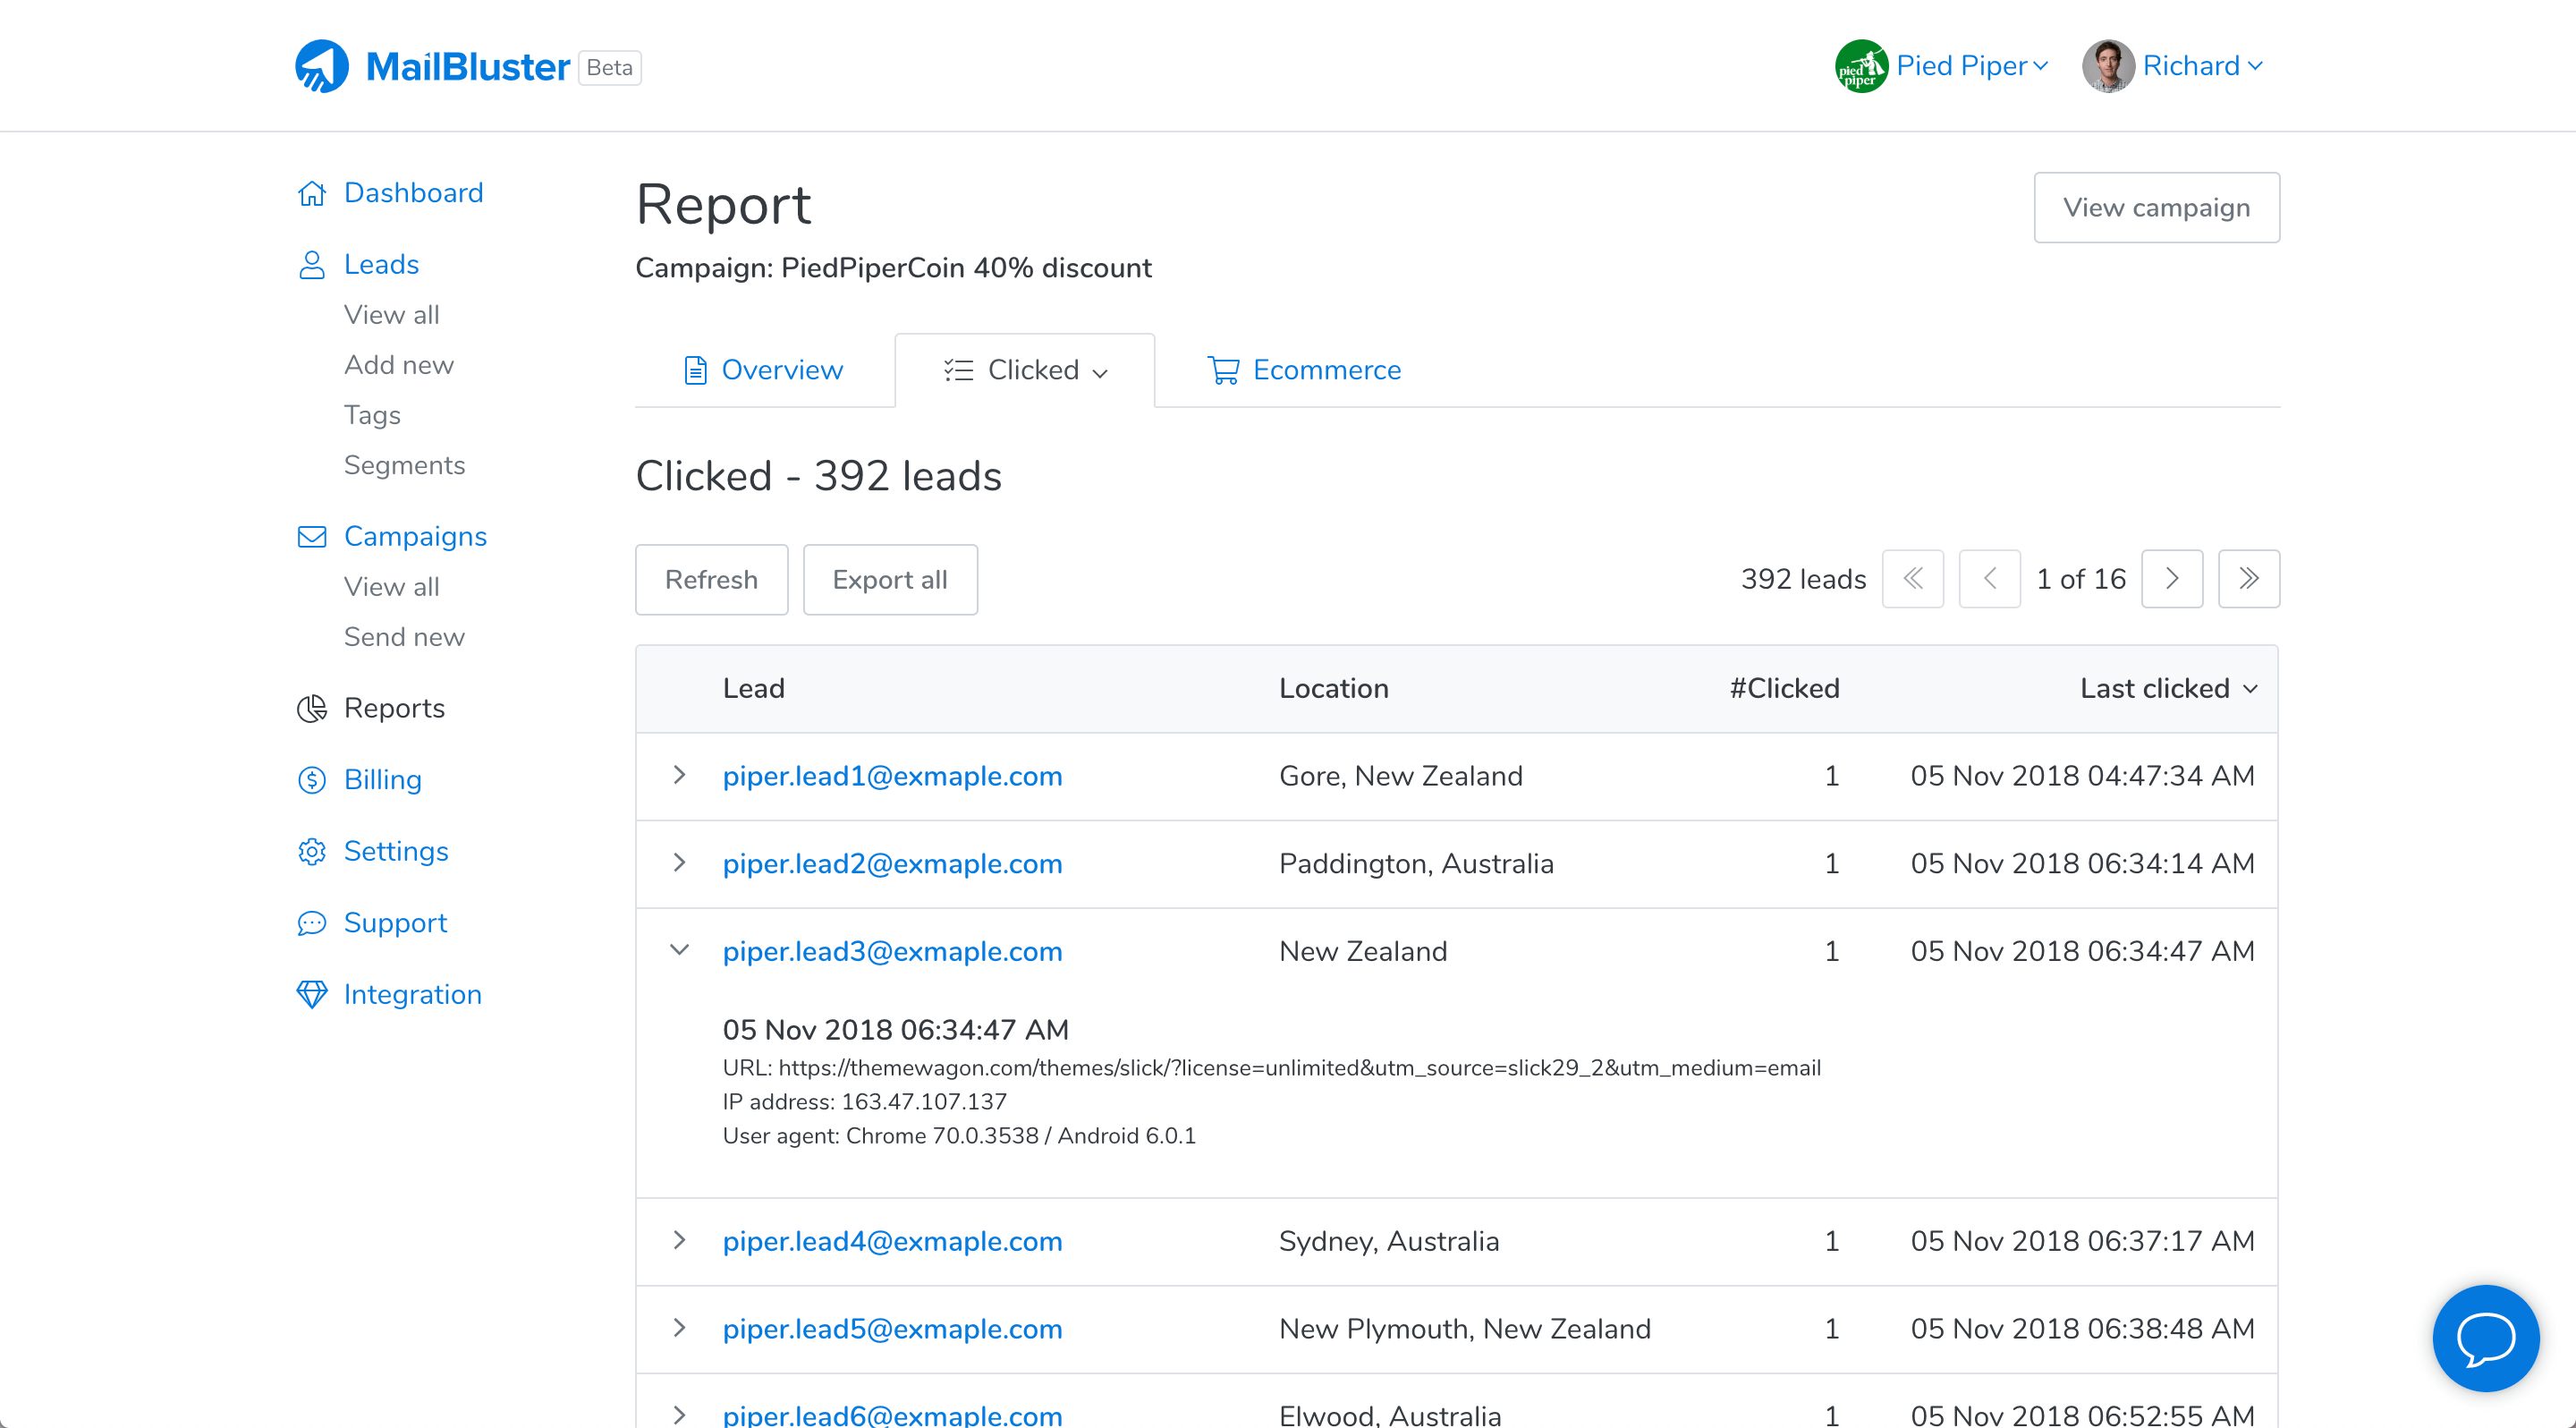The image size is (2576, 1428).
Task: Click the Reports pie chart icon
Action: (x=312, y=708)
